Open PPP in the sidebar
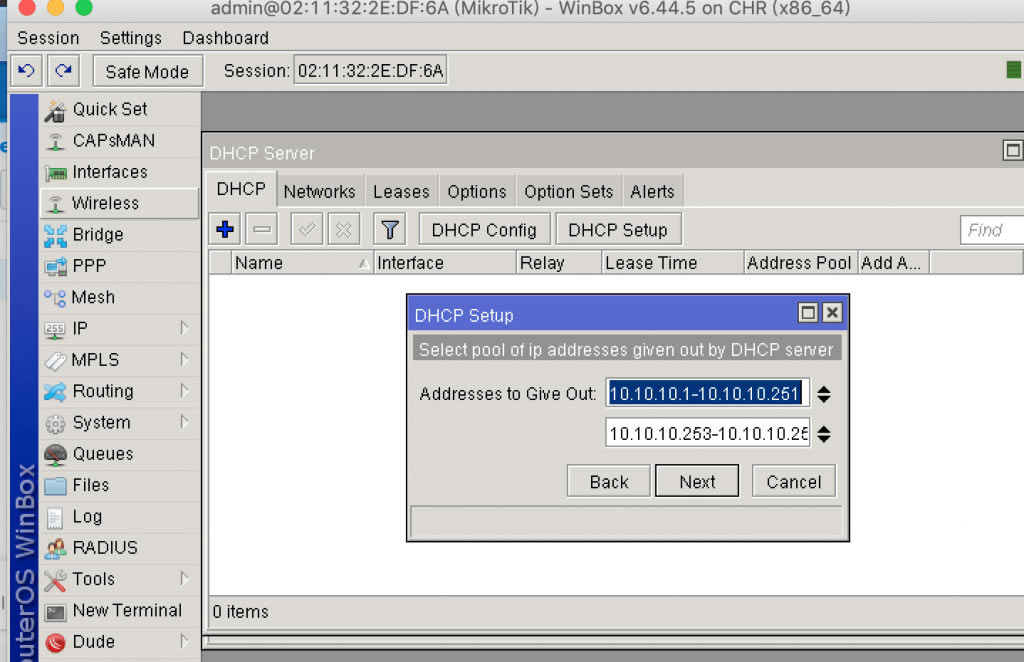 [120, 266]
